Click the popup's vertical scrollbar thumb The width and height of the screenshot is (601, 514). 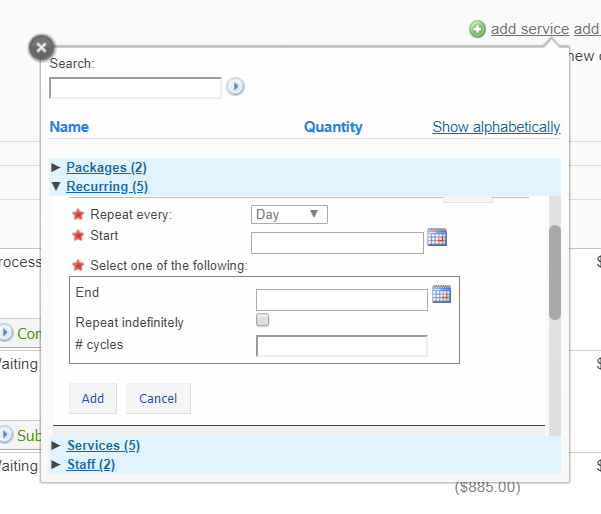point(555,272)
